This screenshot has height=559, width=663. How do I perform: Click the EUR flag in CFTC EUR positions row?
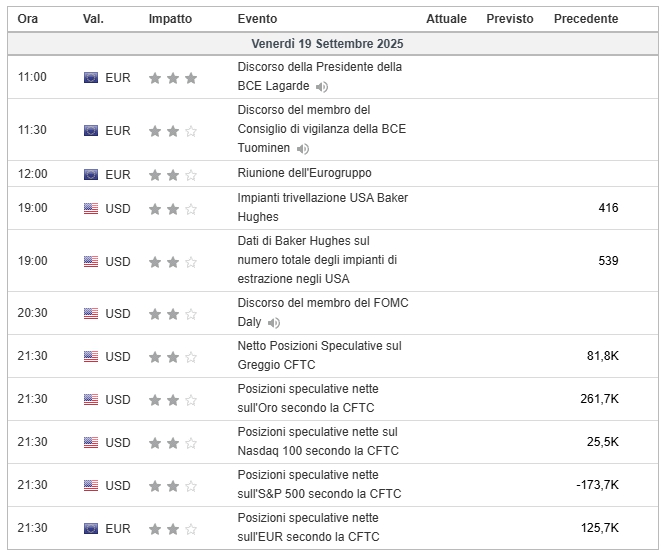pyautogui.click(x=91, y=528)
